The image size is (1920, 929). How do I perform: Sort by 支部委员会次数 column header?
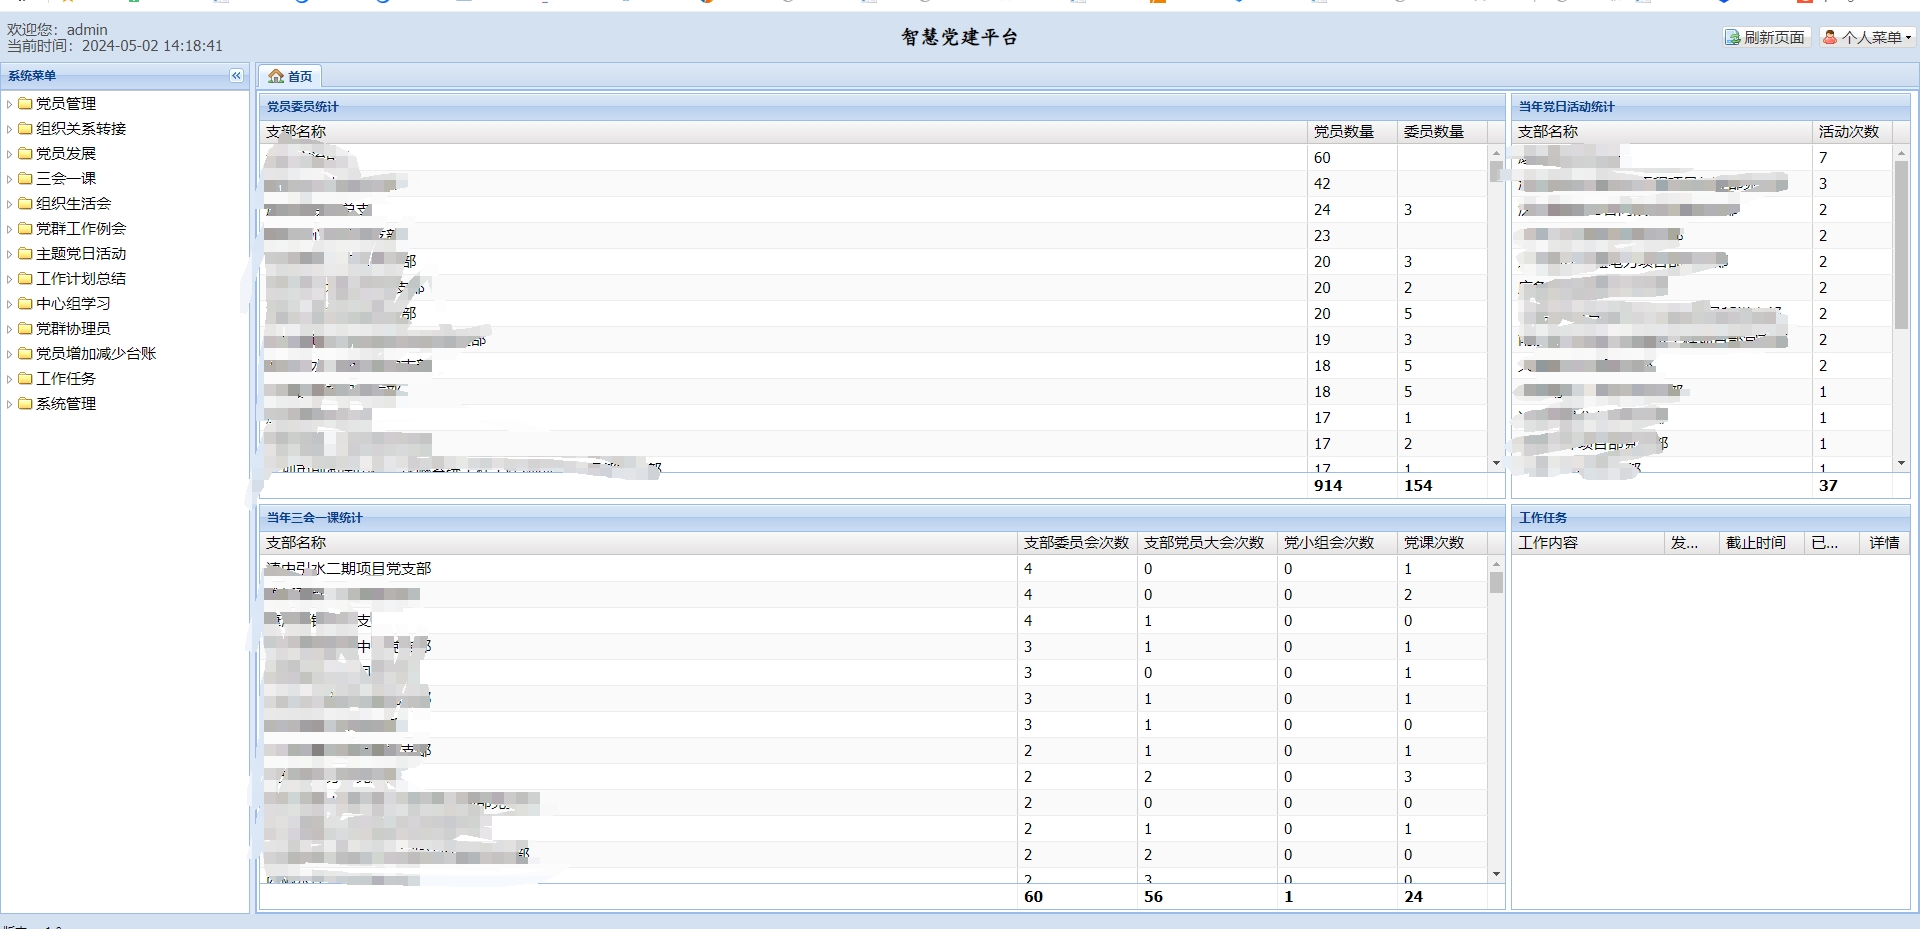click(x=1077, y=543)
